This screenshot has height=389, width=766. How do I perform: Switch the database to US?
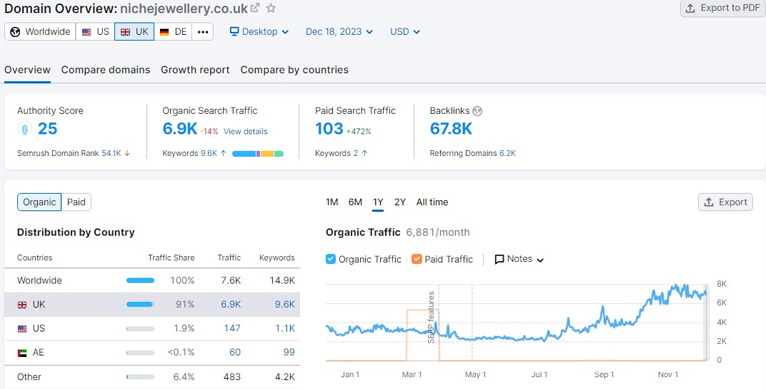tap(95, 32)
